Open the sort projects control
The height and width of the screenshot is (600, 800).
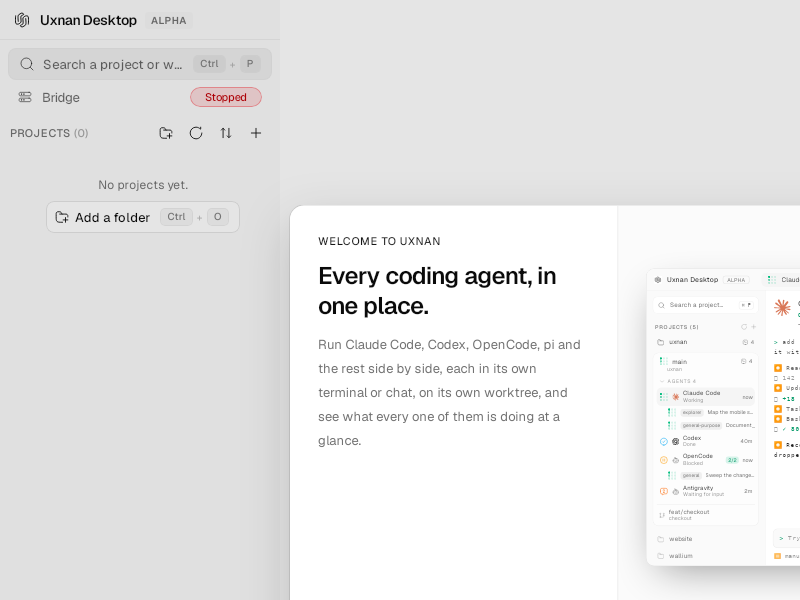pyautogui.click(x=226, y=133)
